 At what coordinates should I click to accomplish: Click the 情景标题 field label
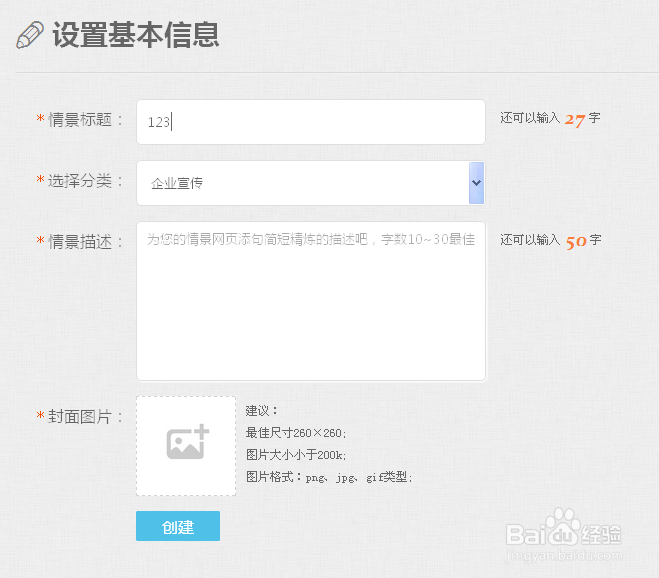(x=84, y=120)
